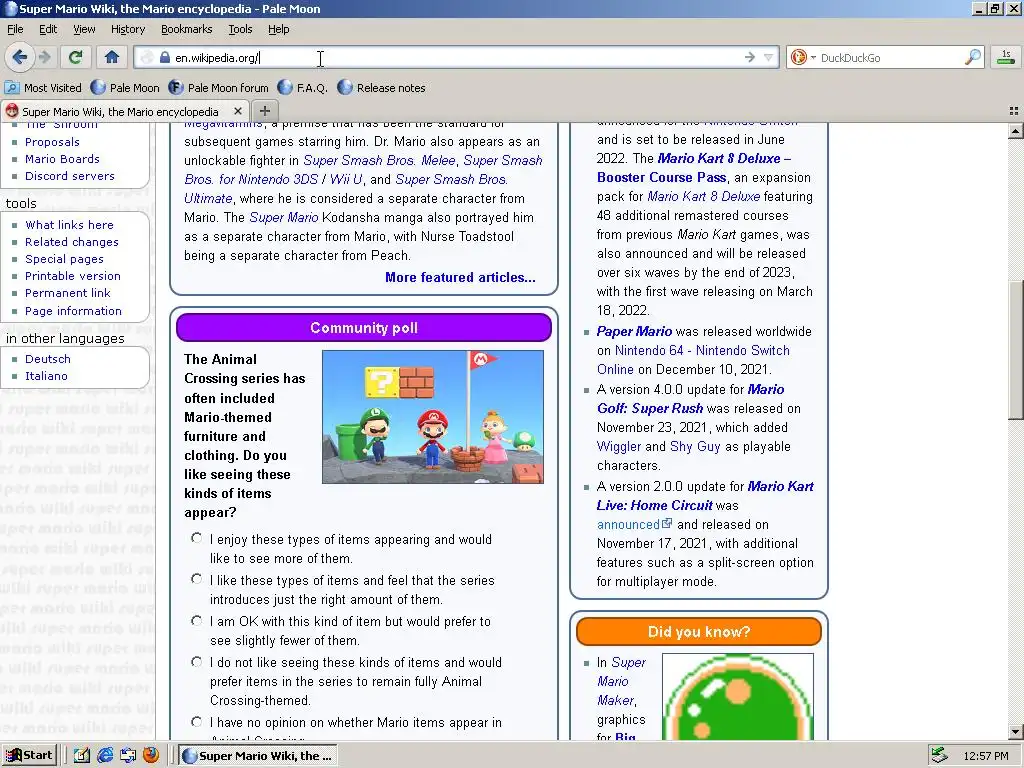Viewport: 1024px width, 768px height.
Task: Open the Paper Mario news link
Action: coord(634,331)
